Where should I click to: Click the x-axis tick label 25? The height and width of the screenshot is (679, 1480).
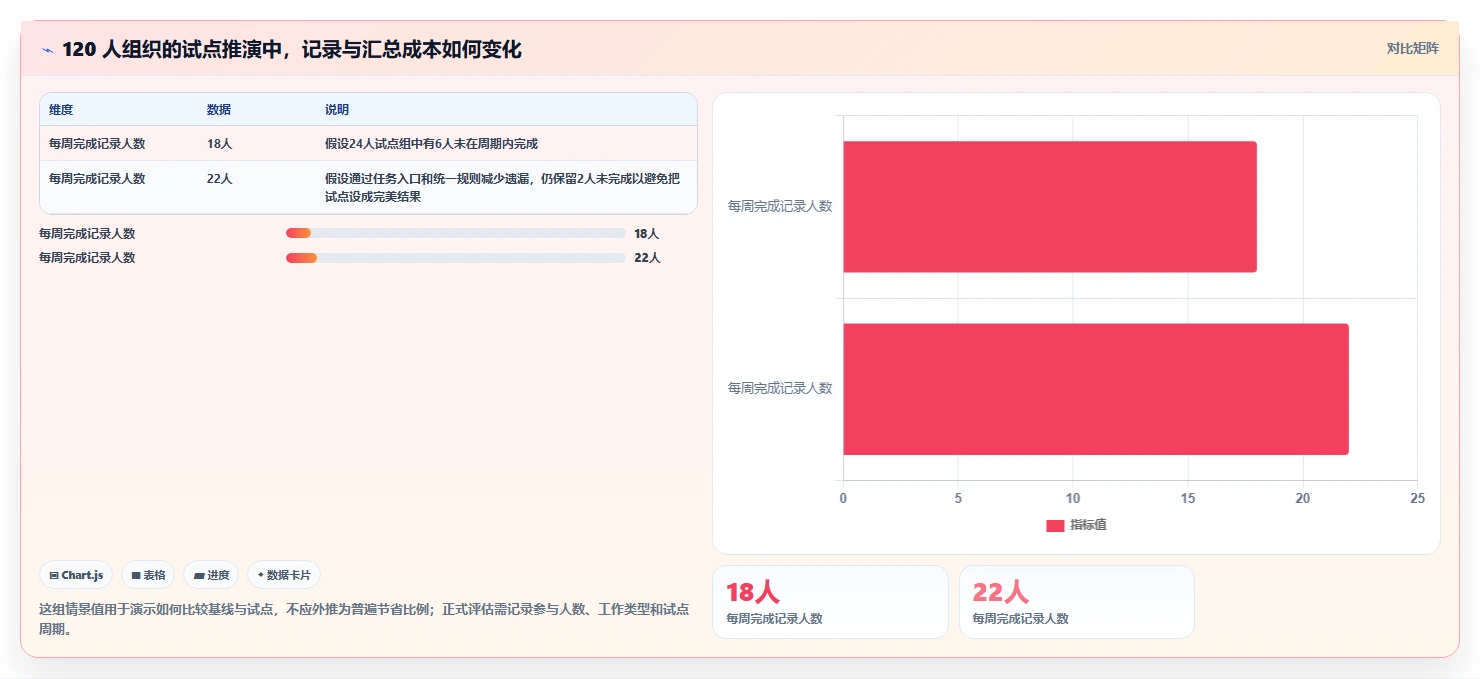coord(1417,498)
